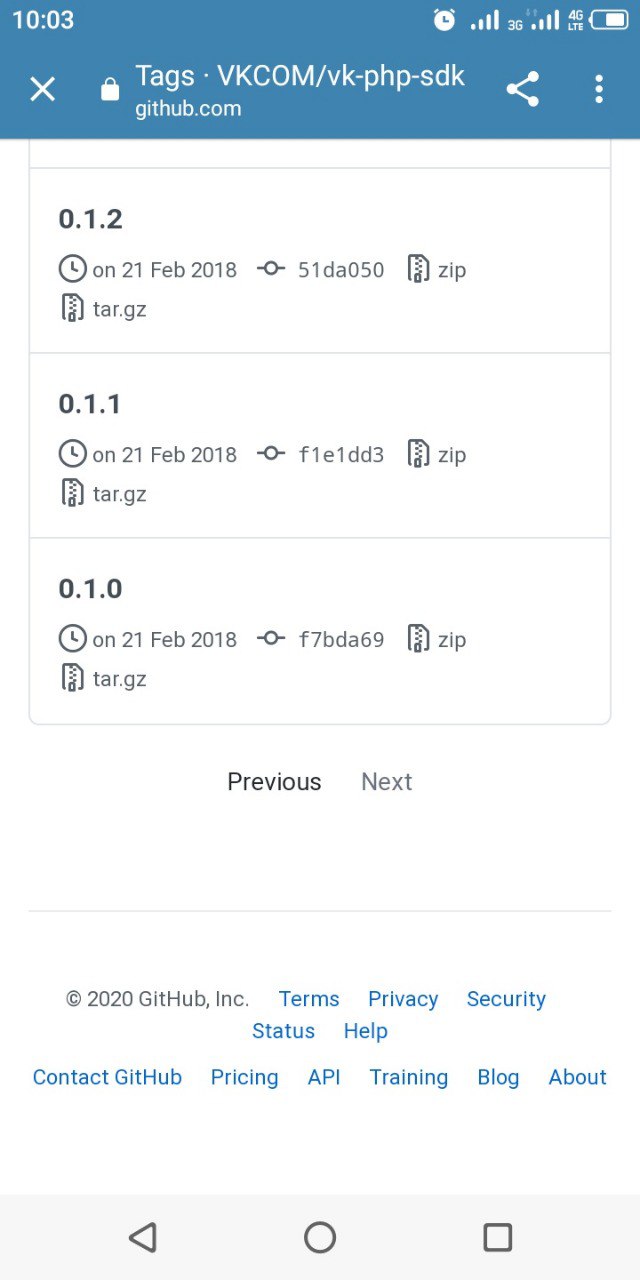Download tar.gz archive for tag 0.1.2
This screenshot has width=640, height=1280.
[x=119, y=309]
